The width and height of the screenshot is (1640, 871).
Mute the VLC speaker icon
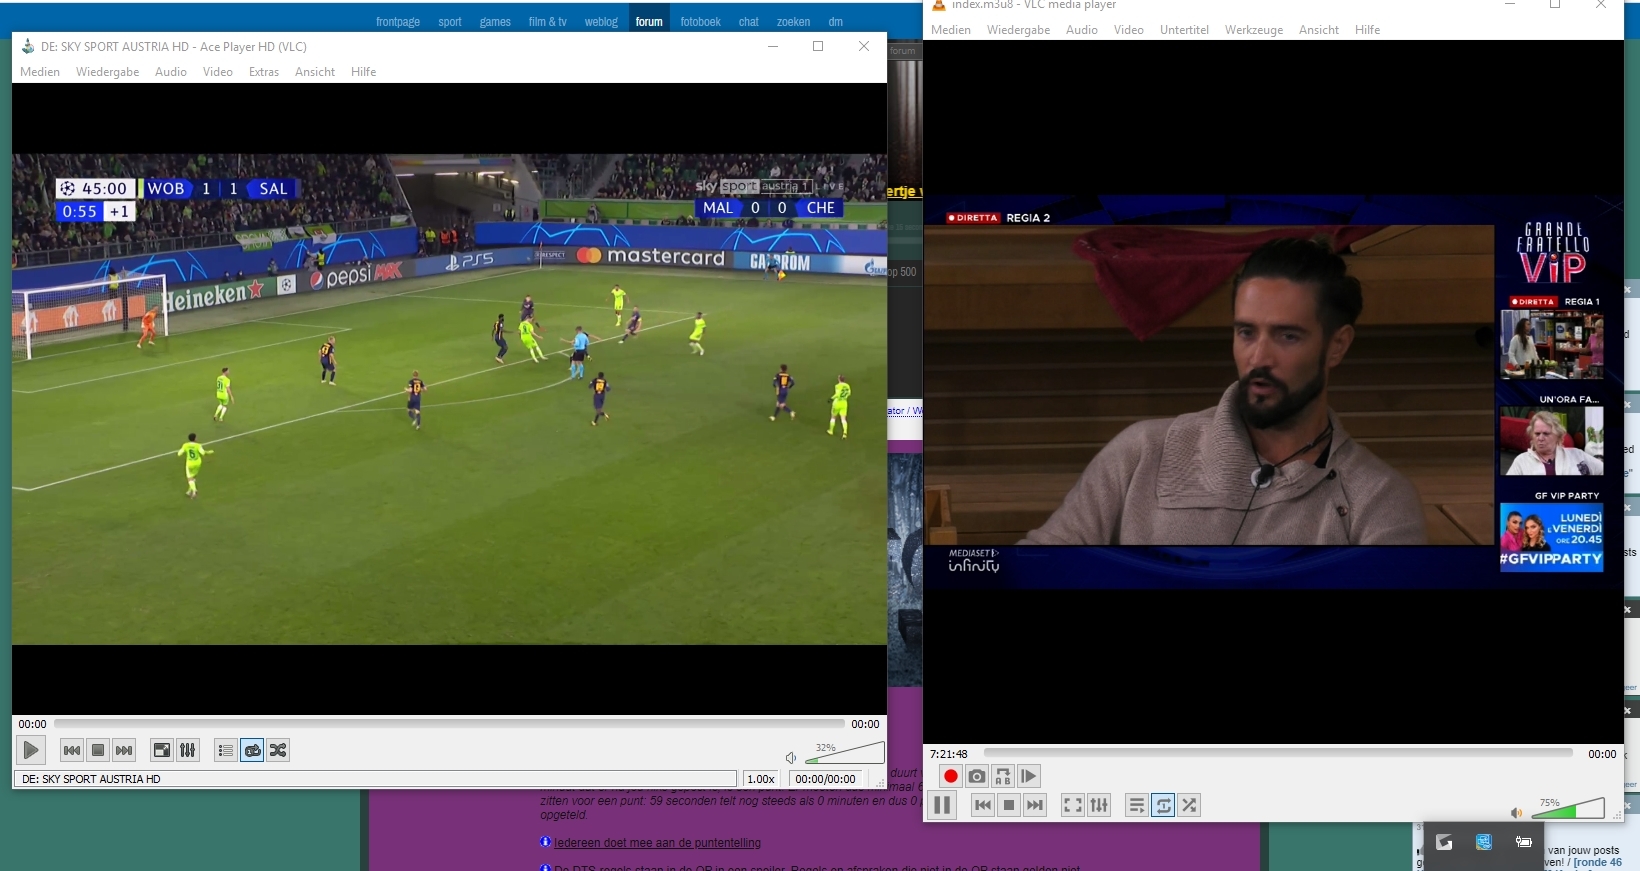tap(1517, 812)
